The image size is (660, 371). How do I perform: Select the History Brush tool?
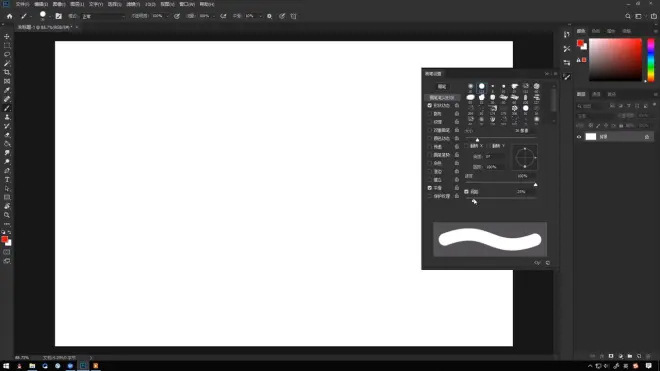7,126
